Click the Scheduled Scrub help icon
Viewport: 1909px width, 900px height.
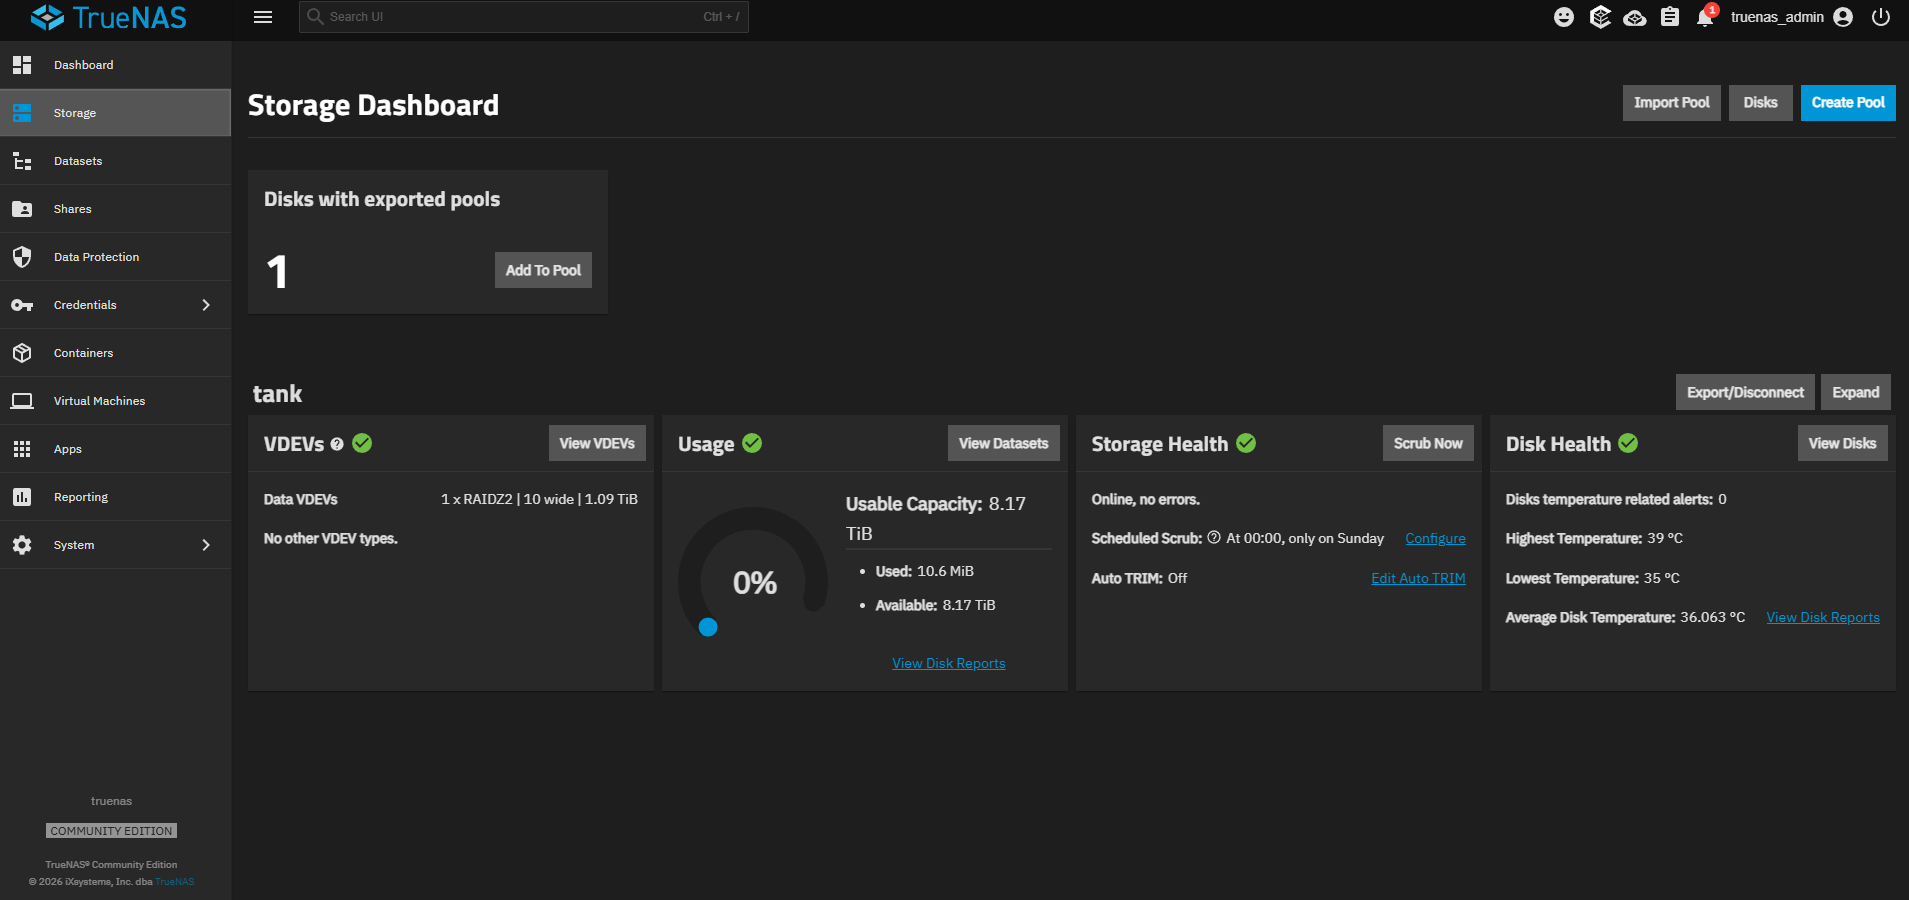[1214, 537]
